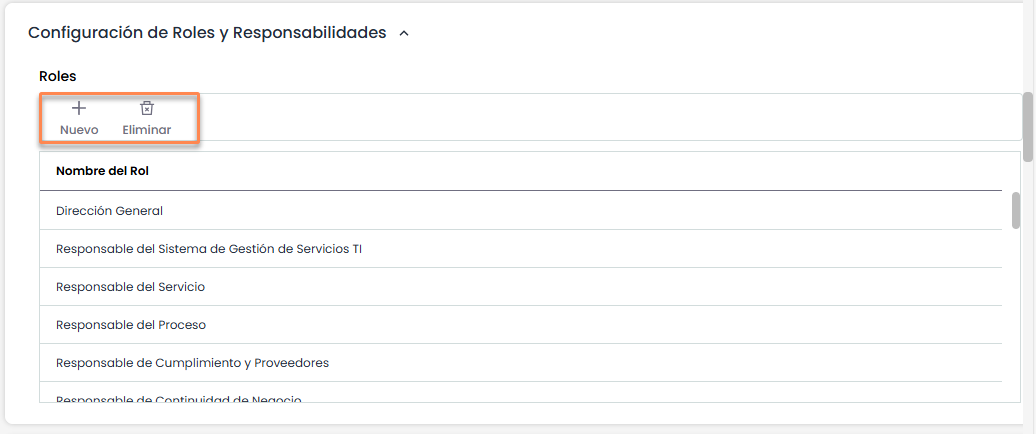This screenshot has height=434, width=1036.
Task: Choose the Responsable del Servicio role
Action: (130, 287)
